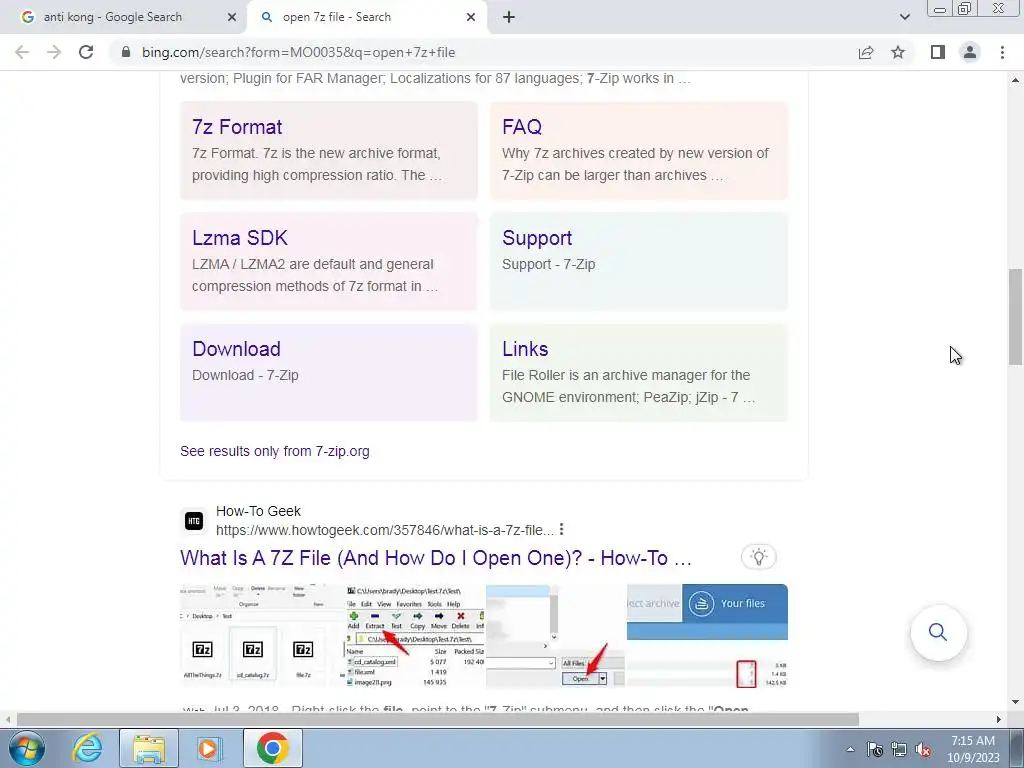This screenshot has width=1024, height=768.
Task: Click the Action Center flag icon
Action: tap(875, 749)
